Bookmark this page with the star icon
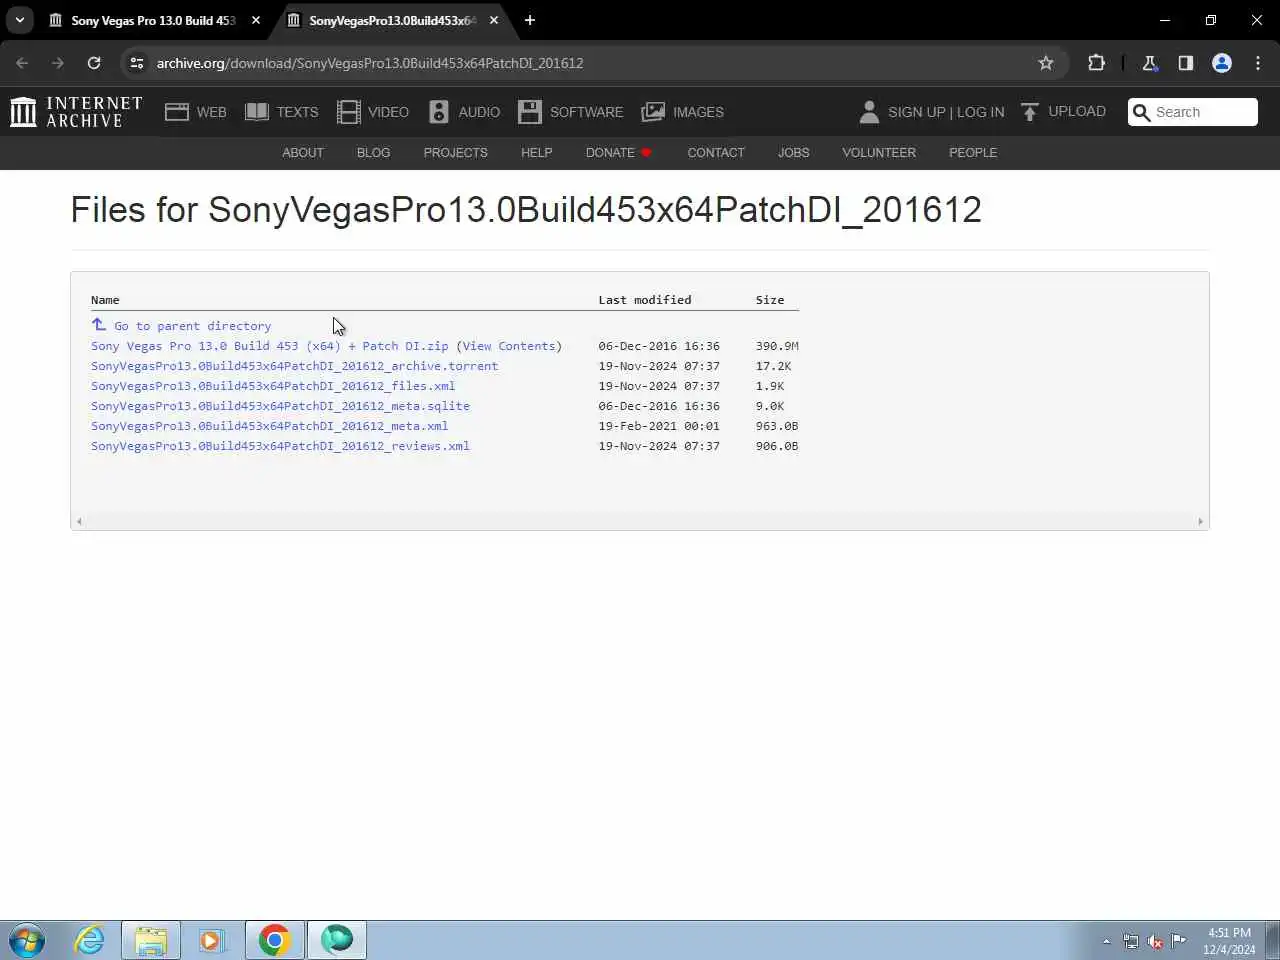This screenshot has width=1280, height=960. [1046, 63]
